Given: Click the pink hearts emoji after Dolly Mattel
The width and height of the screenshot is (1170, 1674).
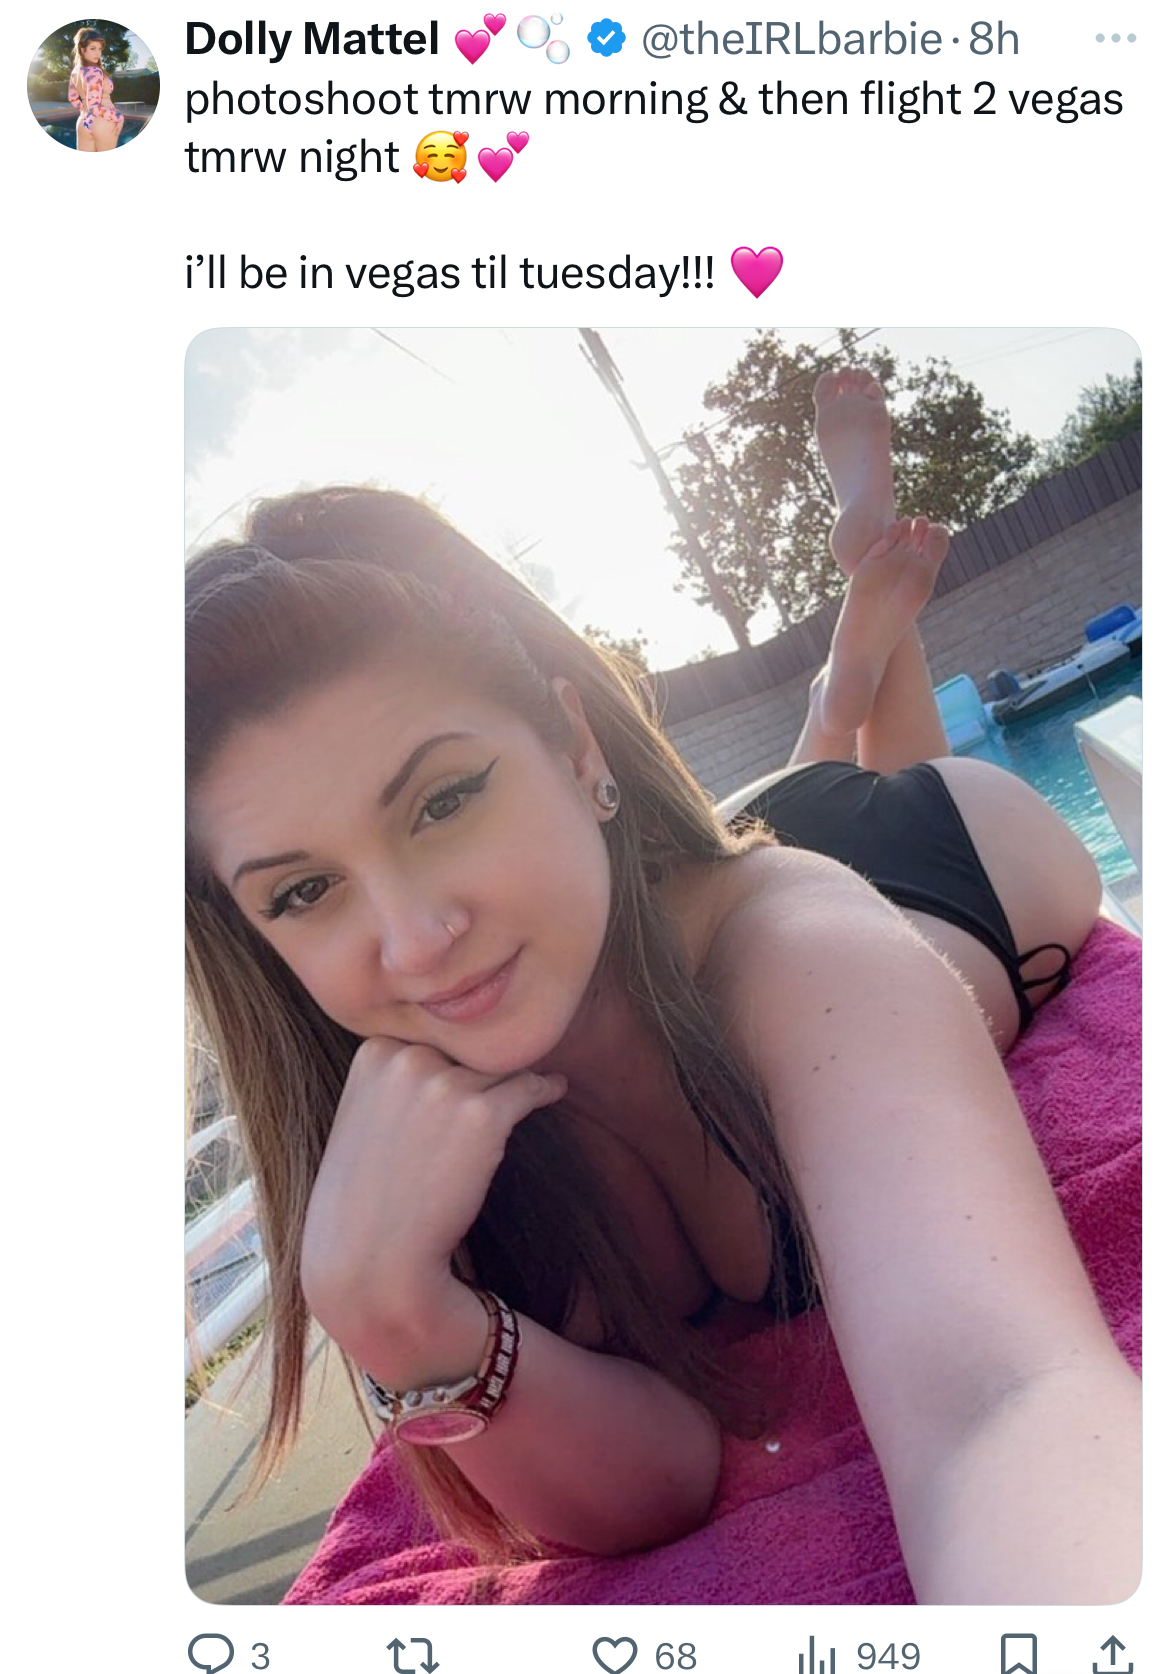Looking at the screenshot, I should [x=480, y=39].
